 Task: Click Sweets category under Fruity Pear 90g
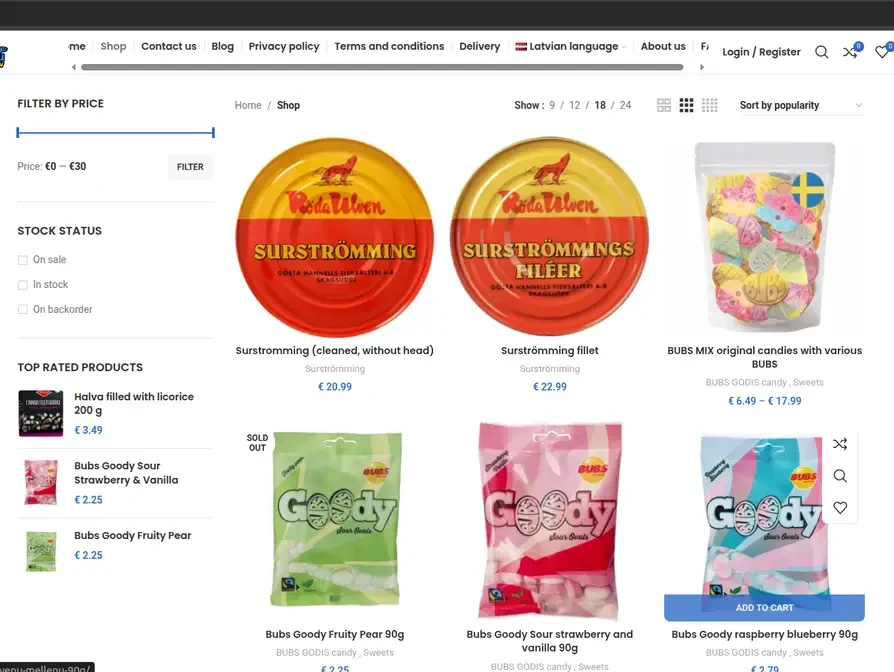pyautogui.click(x=379, y=653)
